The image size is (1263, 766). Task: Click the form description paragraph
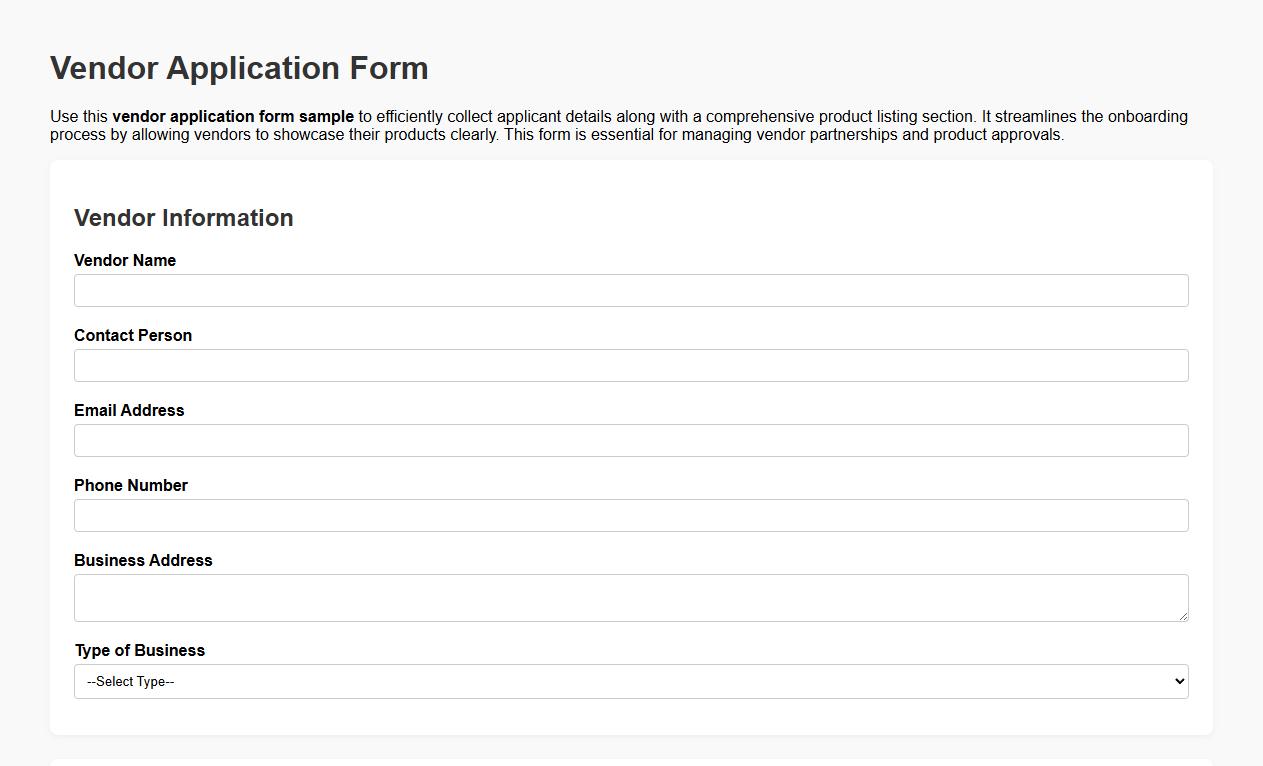click(x=618, y=125)
